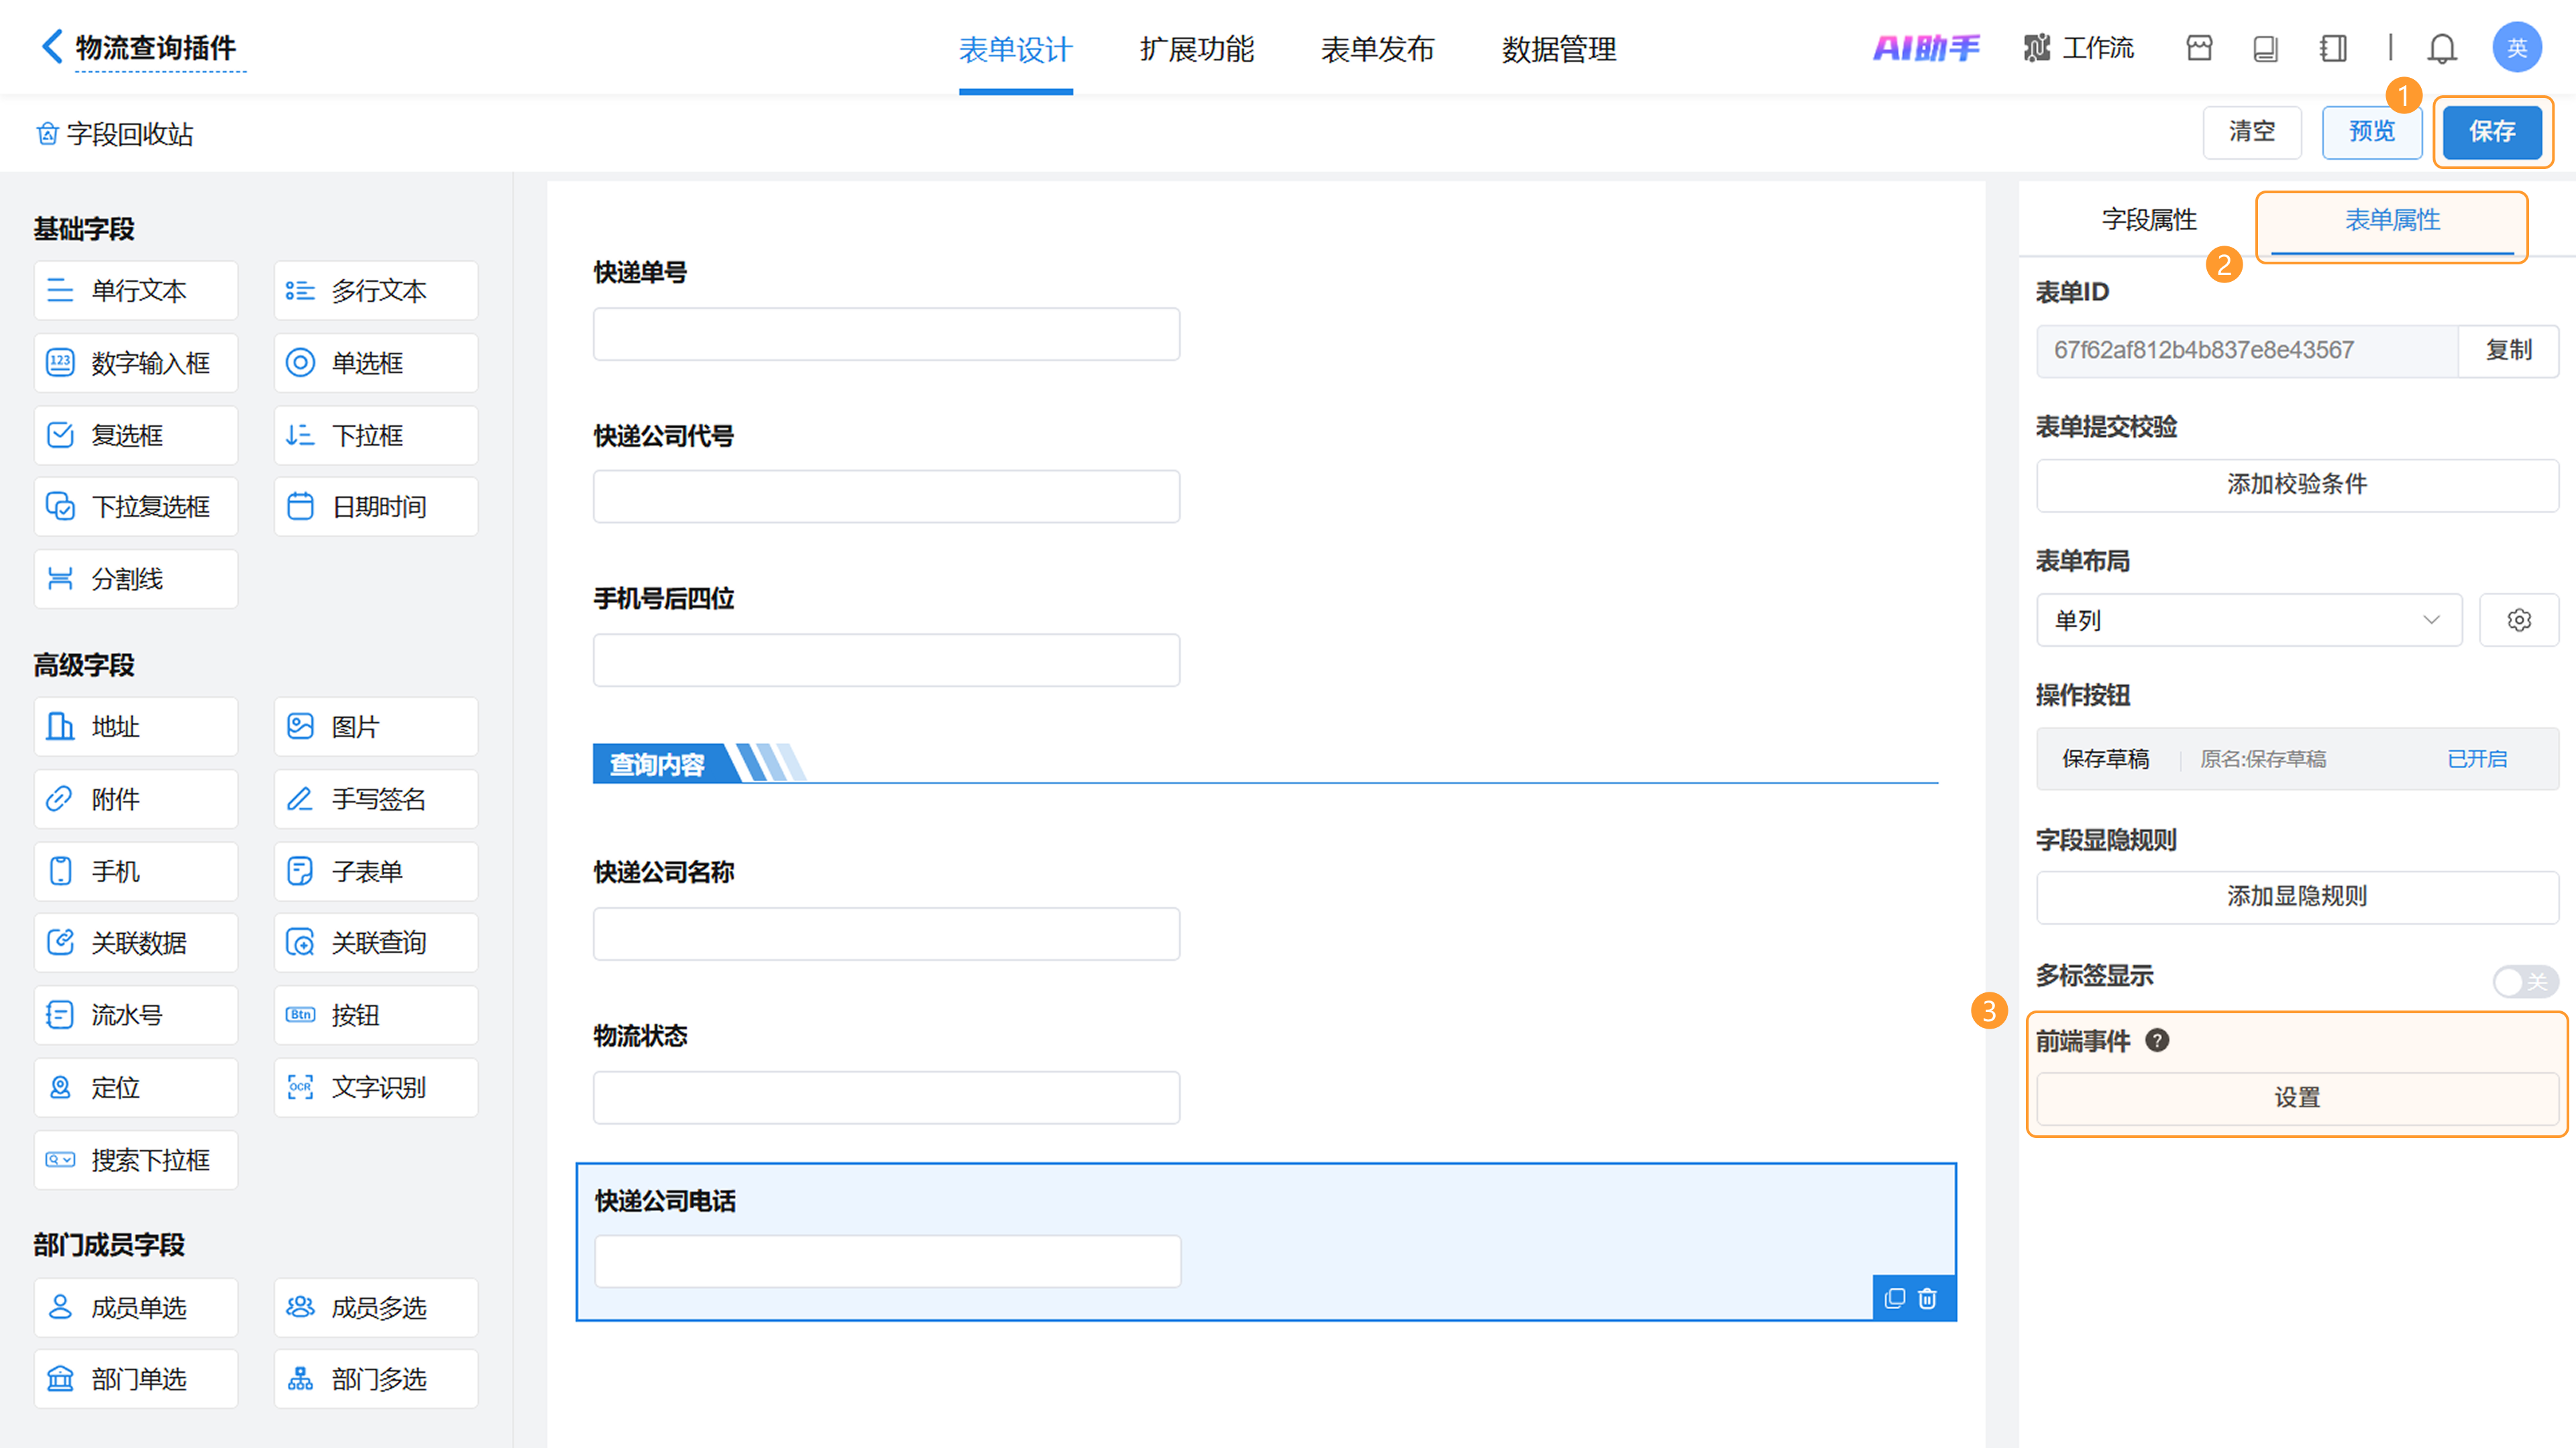Add a 分割线 field

[x=136, y=579]
